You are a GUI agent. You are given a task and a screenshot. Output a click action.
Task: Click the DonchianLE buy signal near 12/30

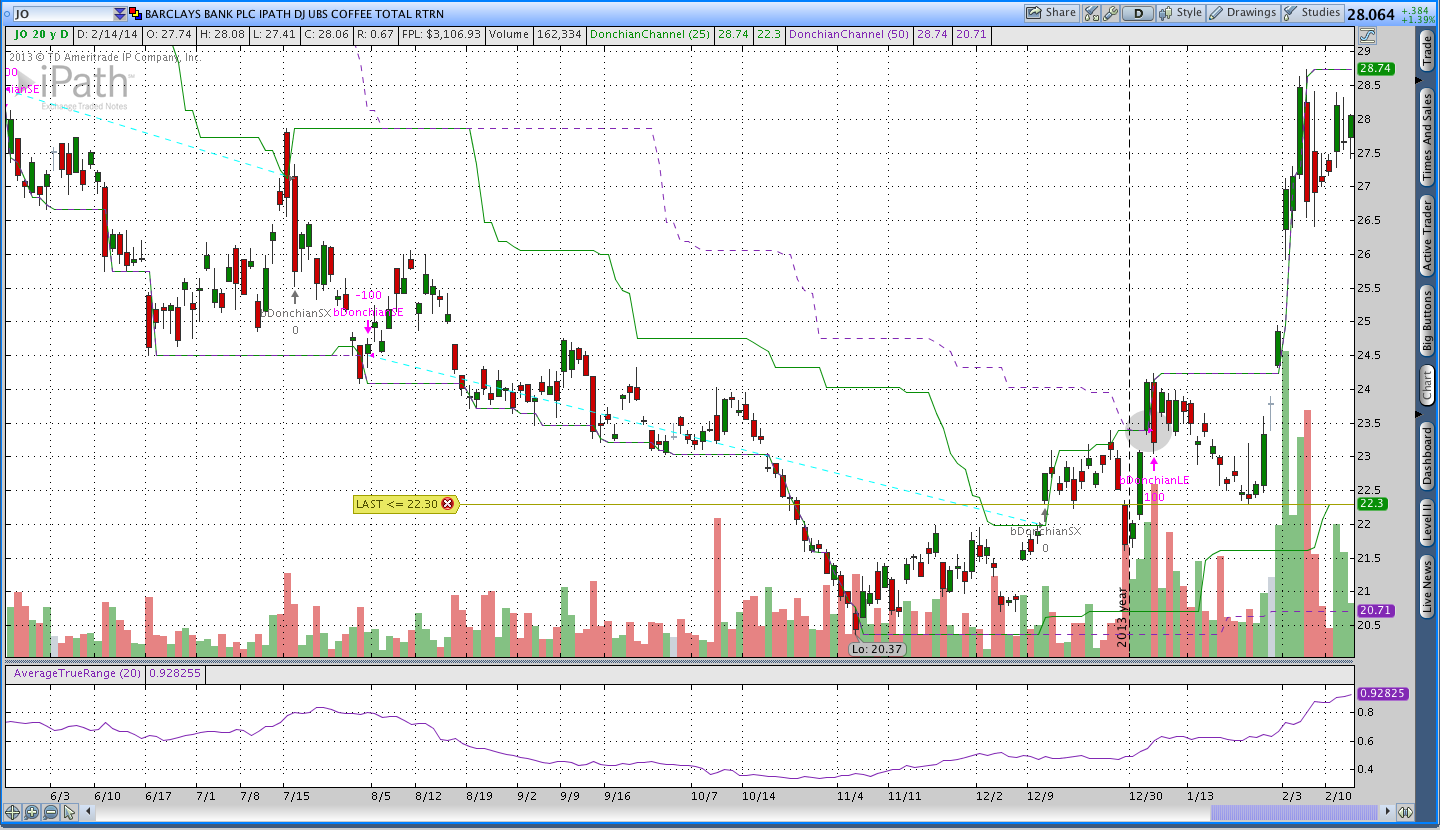[1155, 480]
